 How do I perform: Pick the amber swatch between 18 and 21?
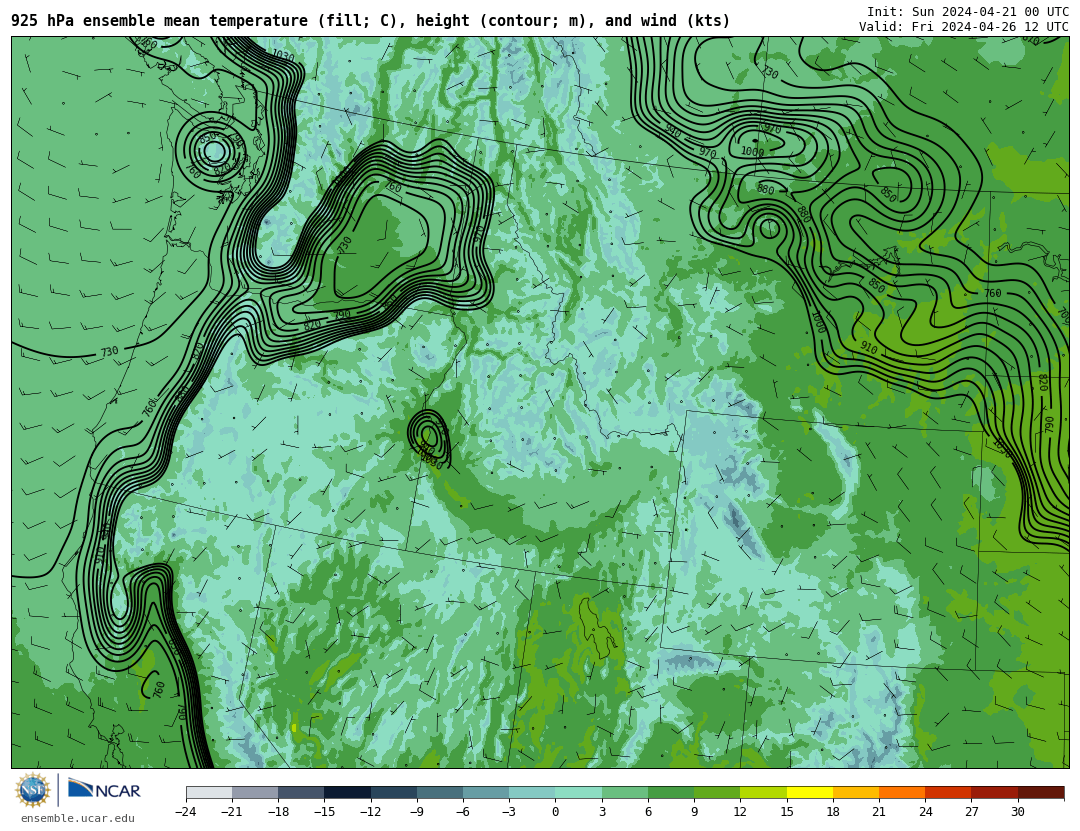click(x=855, y=792)
